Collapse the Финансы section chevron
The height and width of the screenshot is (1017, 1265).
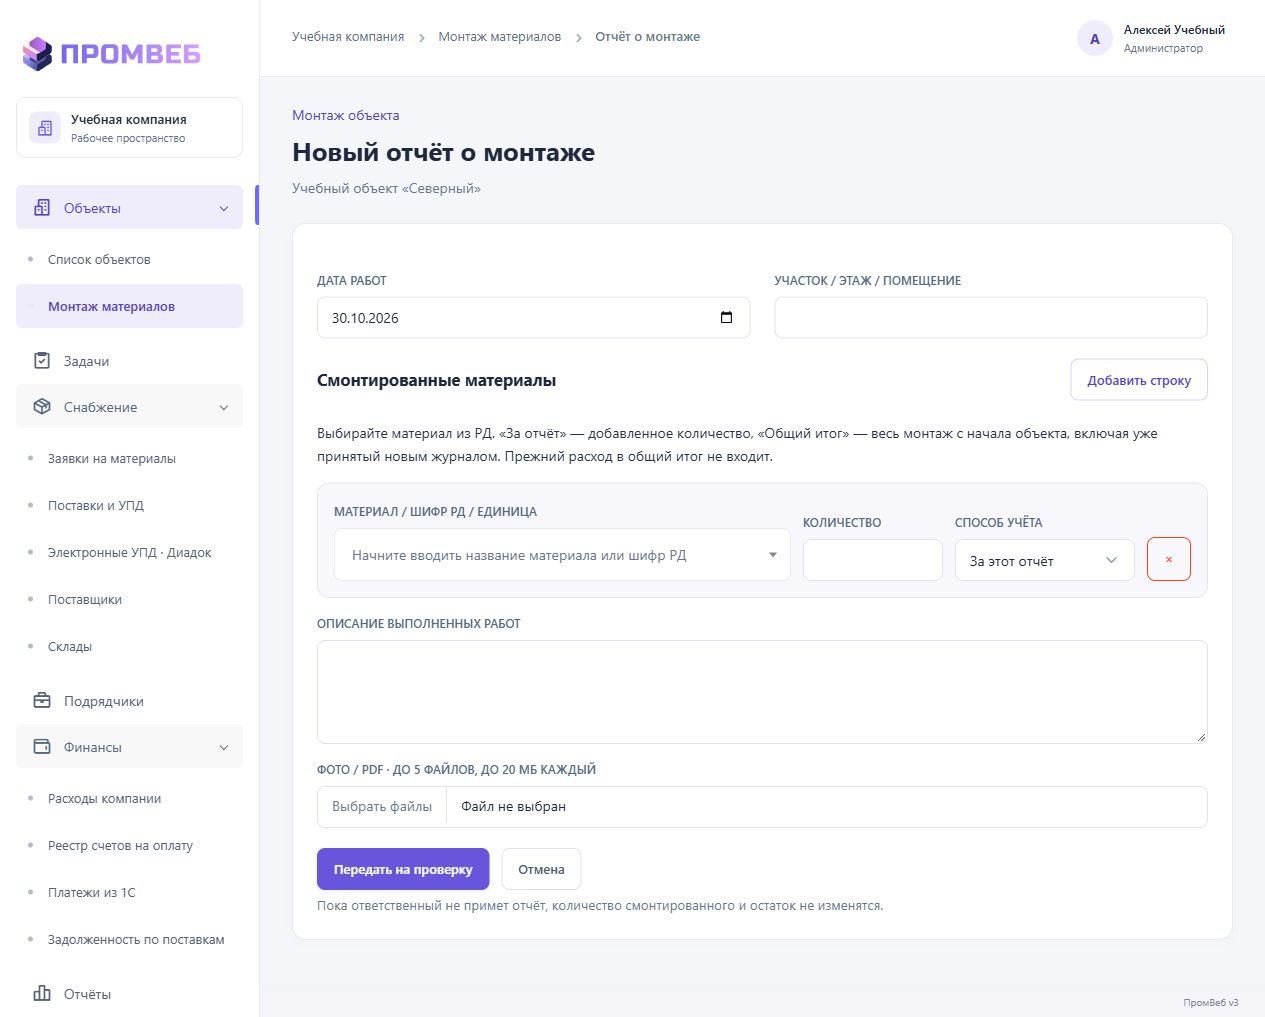coord(224,747)
